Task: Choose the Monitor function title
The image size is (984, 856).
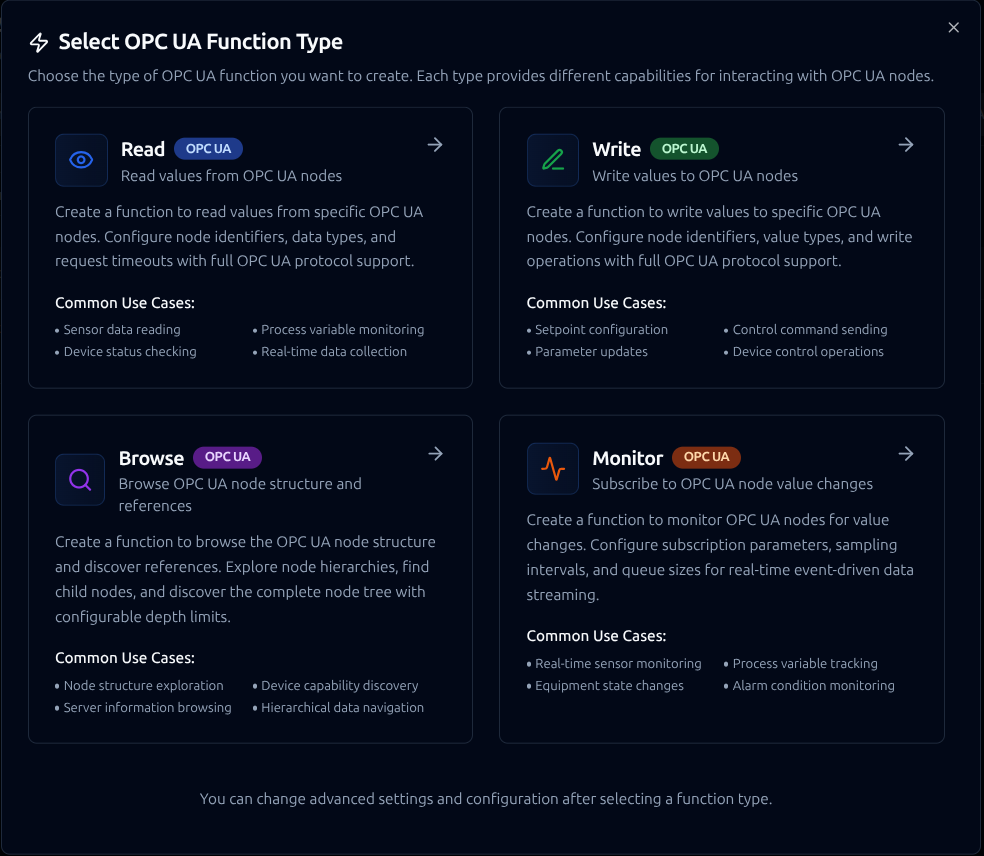Action: [x=627, y=458]
